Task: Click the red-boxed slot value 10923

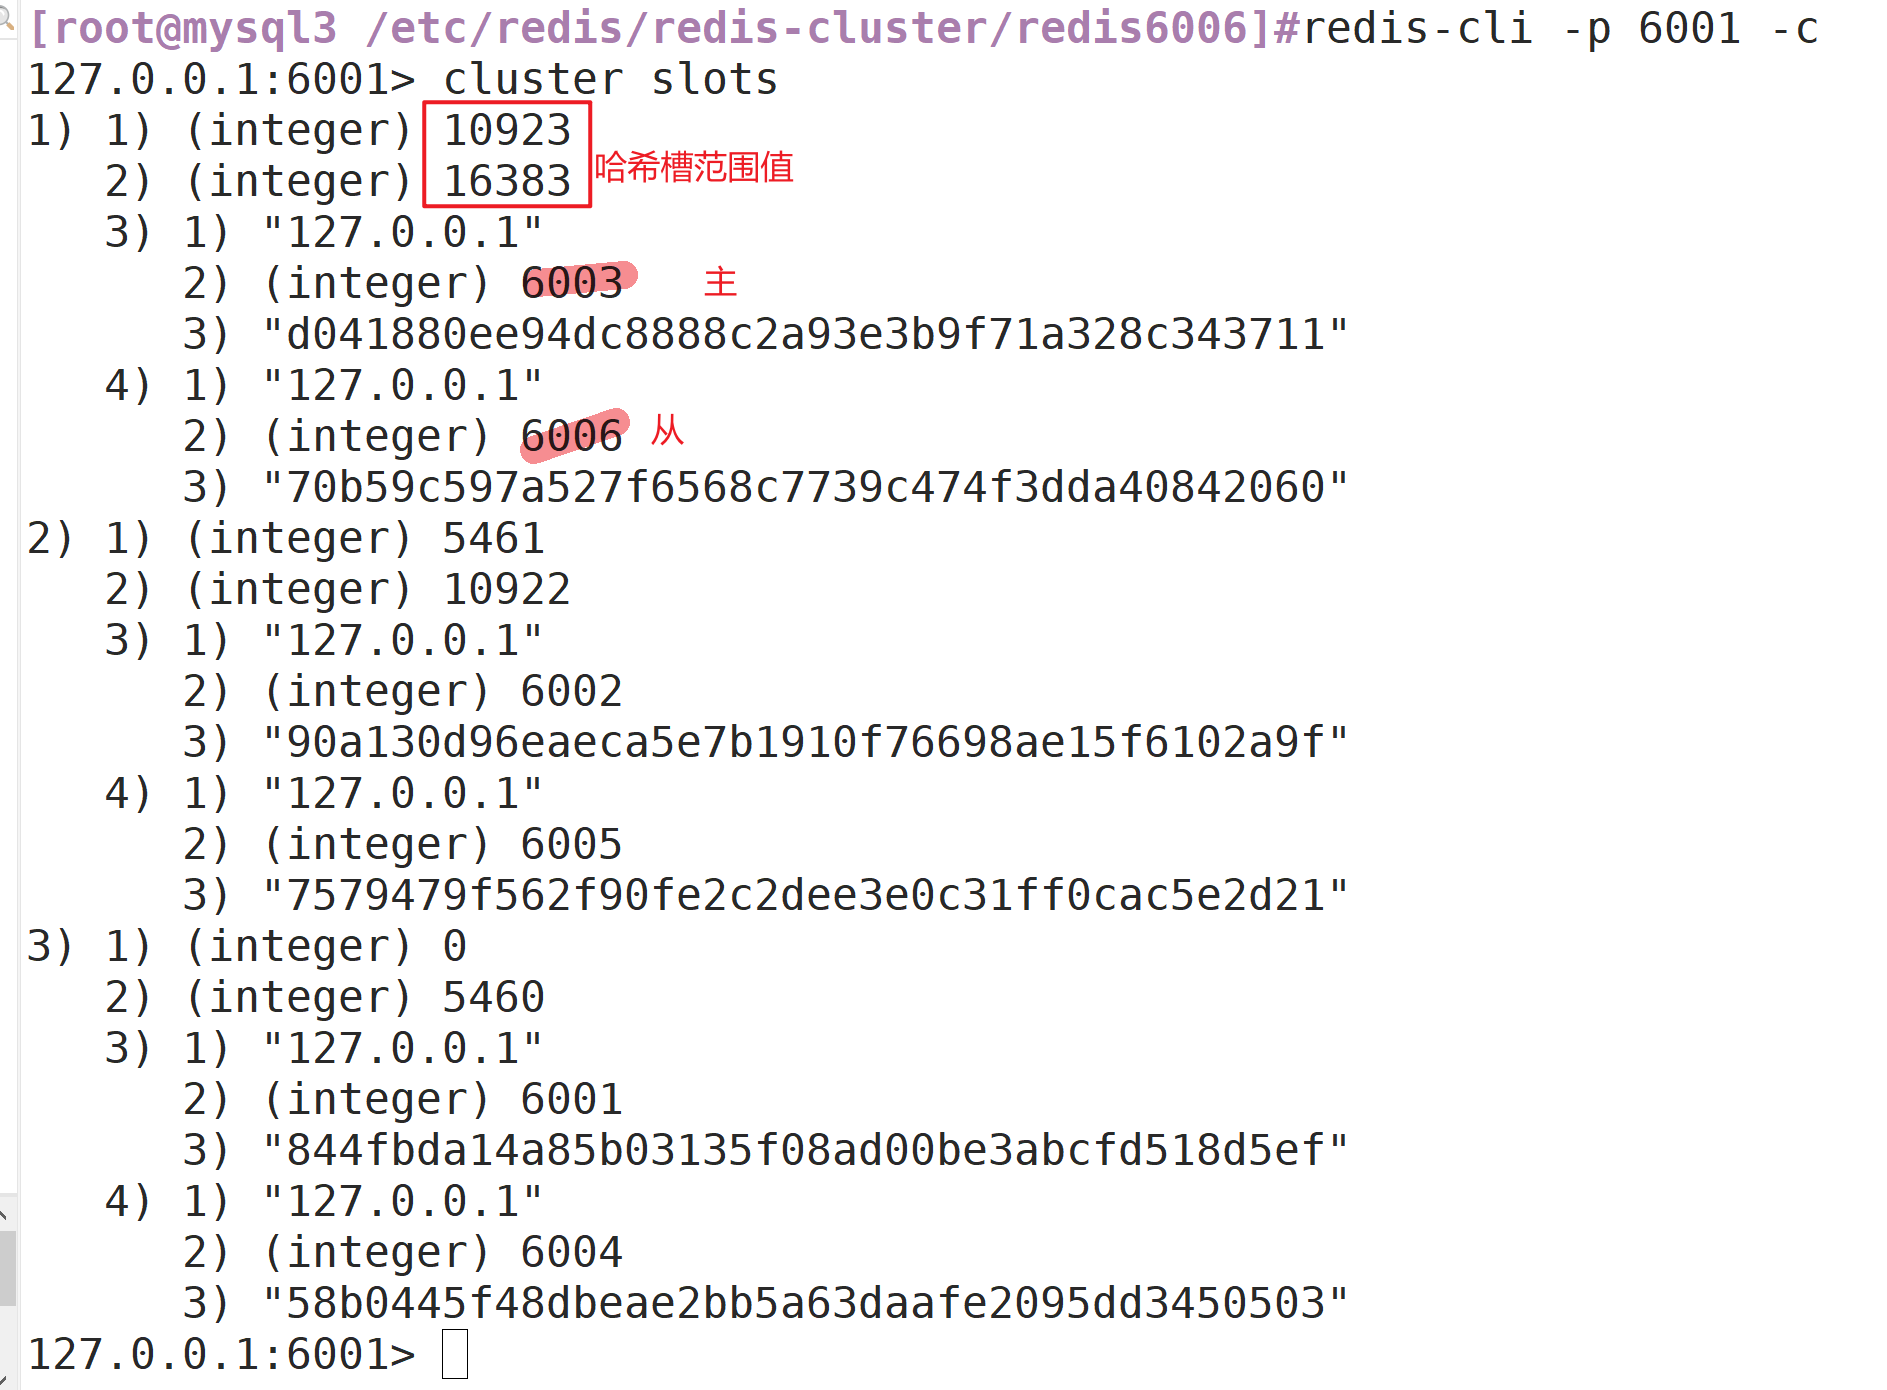Action: (507, 130)
